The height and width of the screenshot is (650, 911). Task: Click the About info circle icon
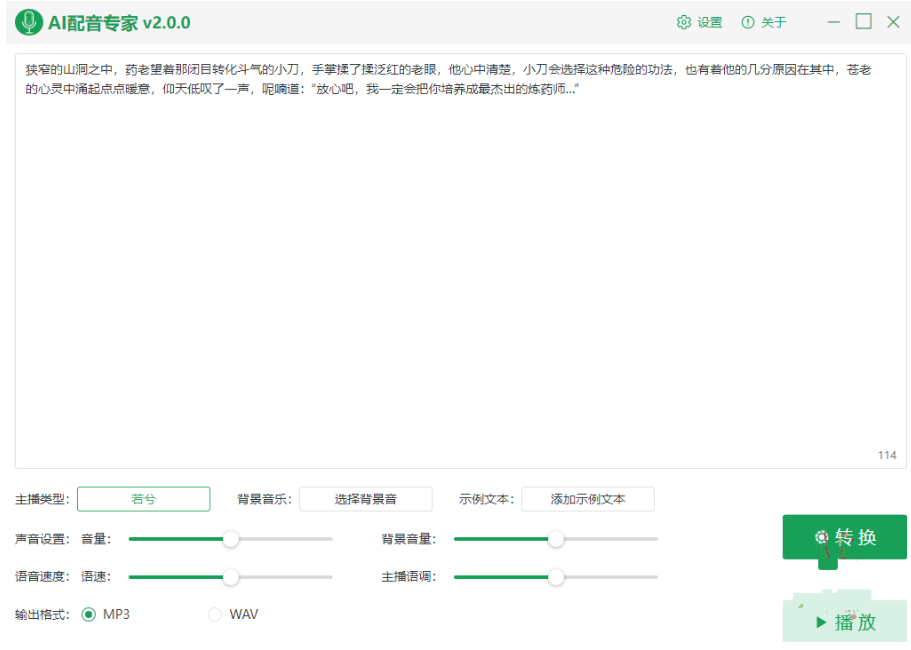(748, 22)
